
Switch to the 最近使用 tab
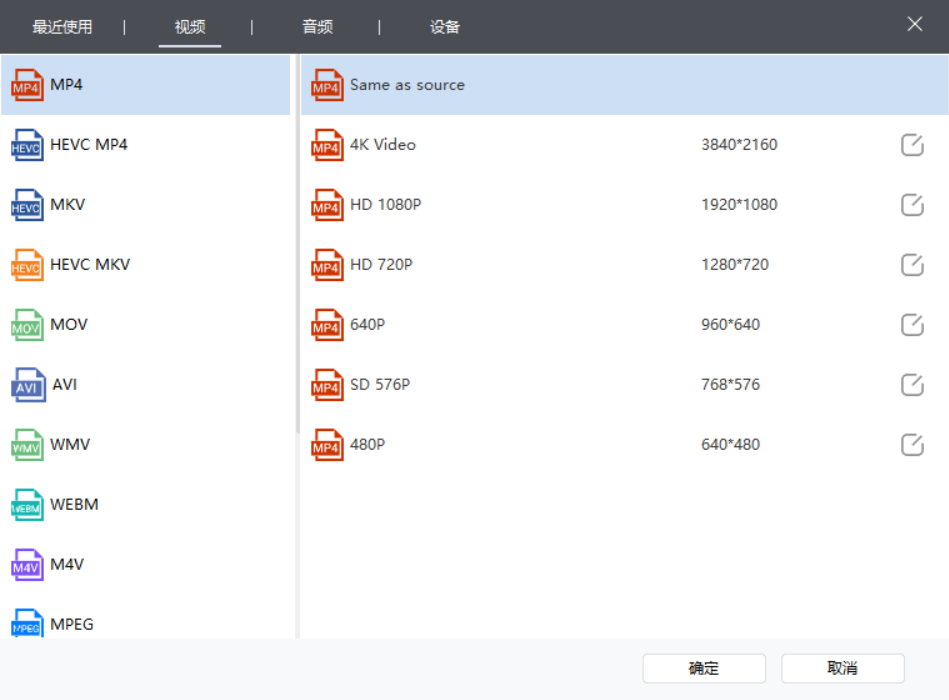pos(62,26)
